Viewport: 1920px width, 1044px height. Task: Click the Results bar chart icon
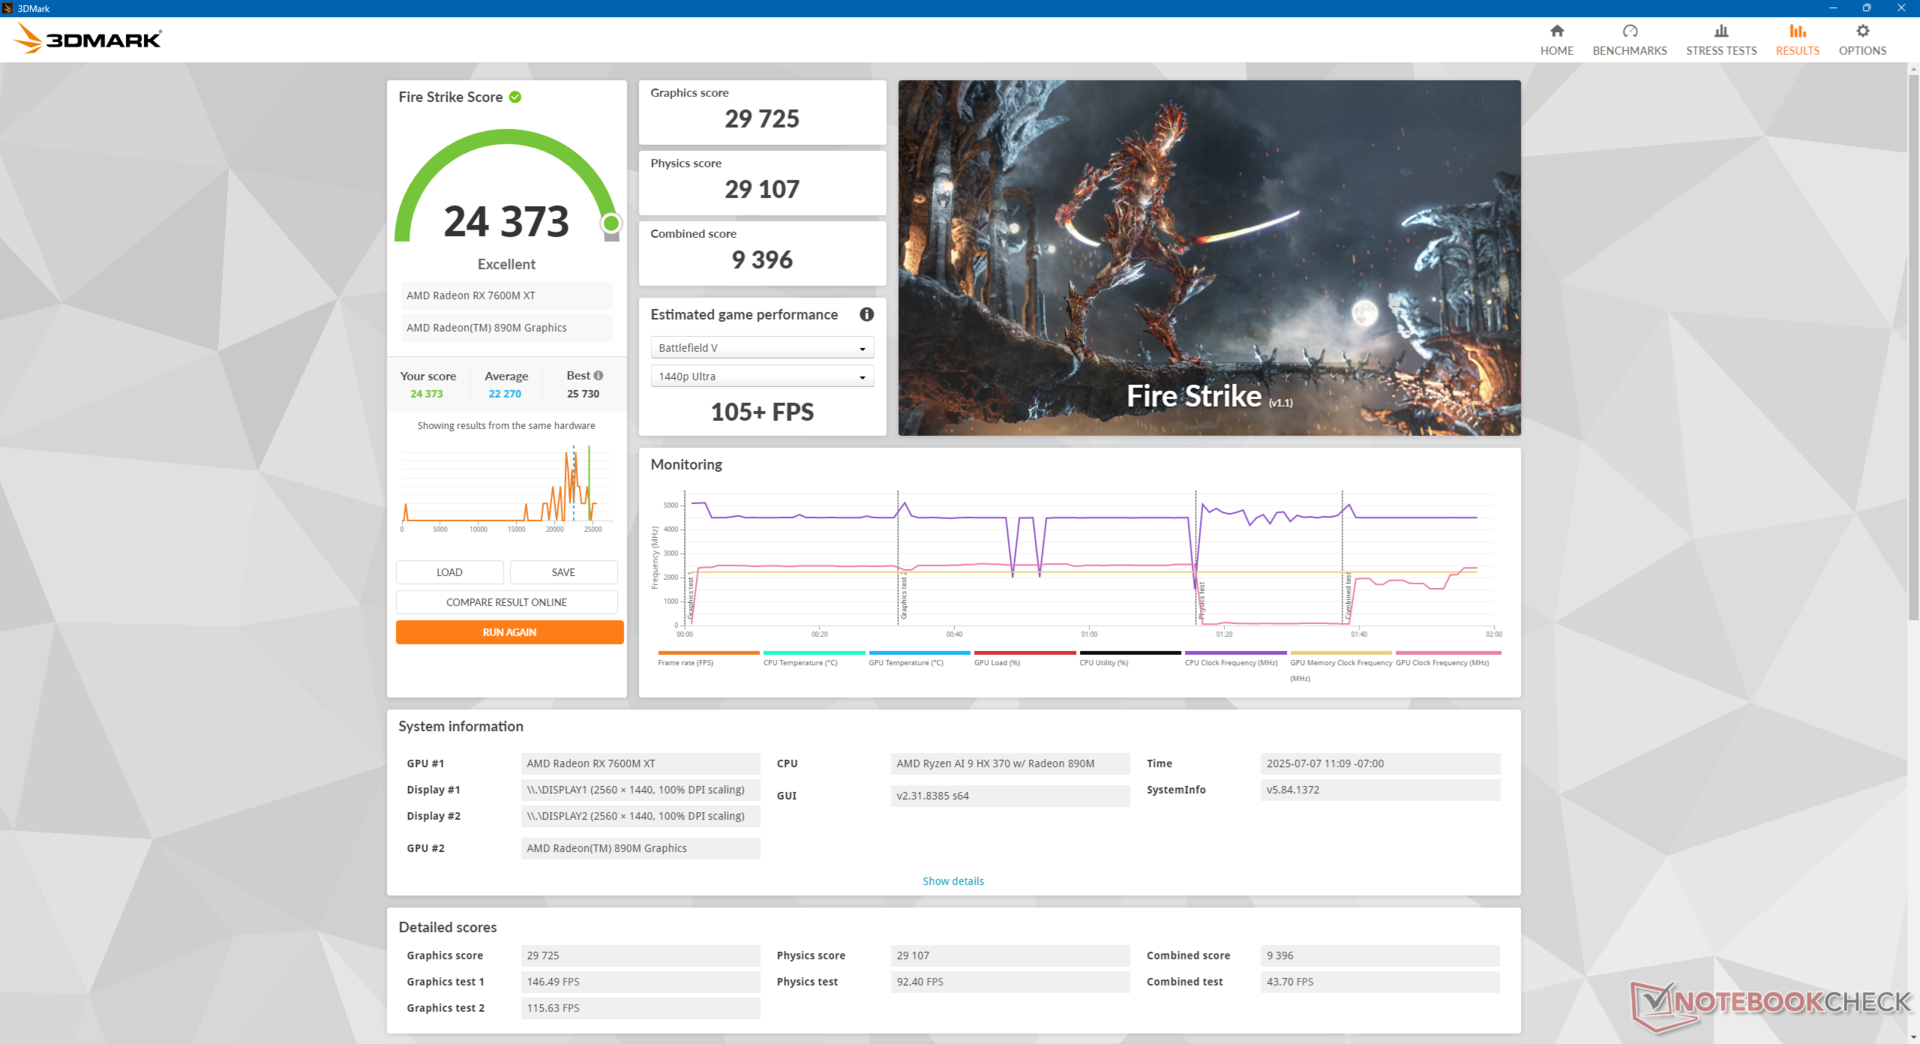[x=1797, y=32]
